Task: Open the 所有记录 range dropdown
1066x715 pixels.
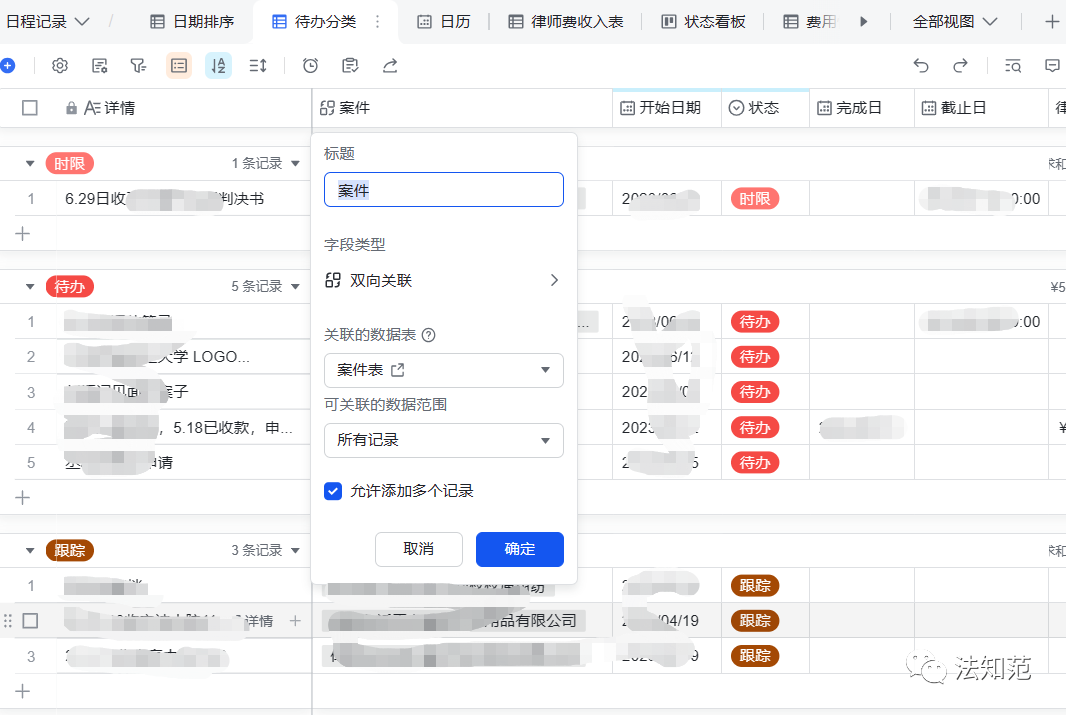Action: (444, 440)
